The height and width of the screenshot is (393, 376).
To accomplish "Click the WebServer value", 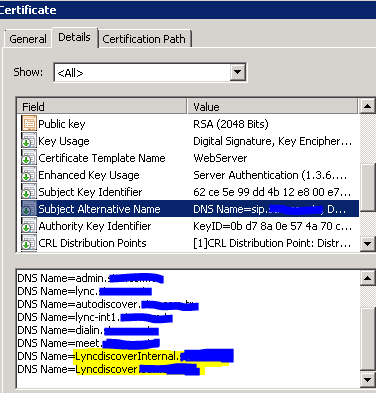I will coord(220,158).
